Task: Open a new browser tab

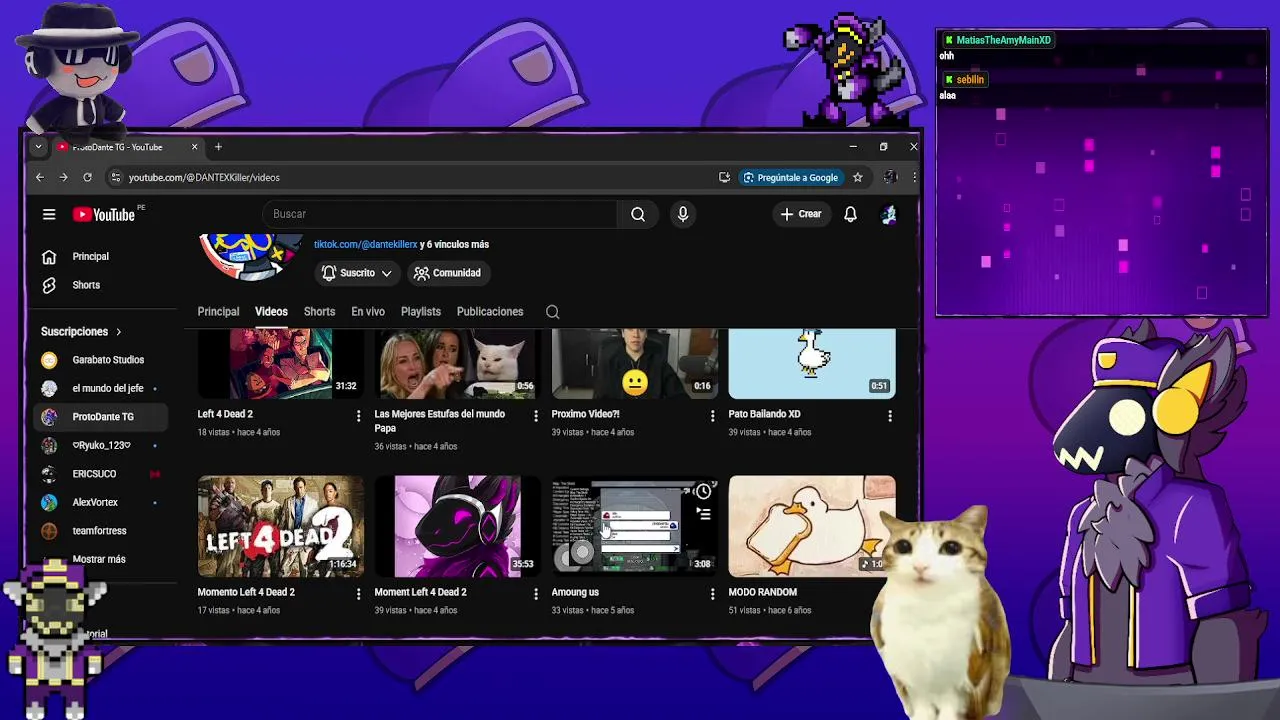Action: point(218,147)
